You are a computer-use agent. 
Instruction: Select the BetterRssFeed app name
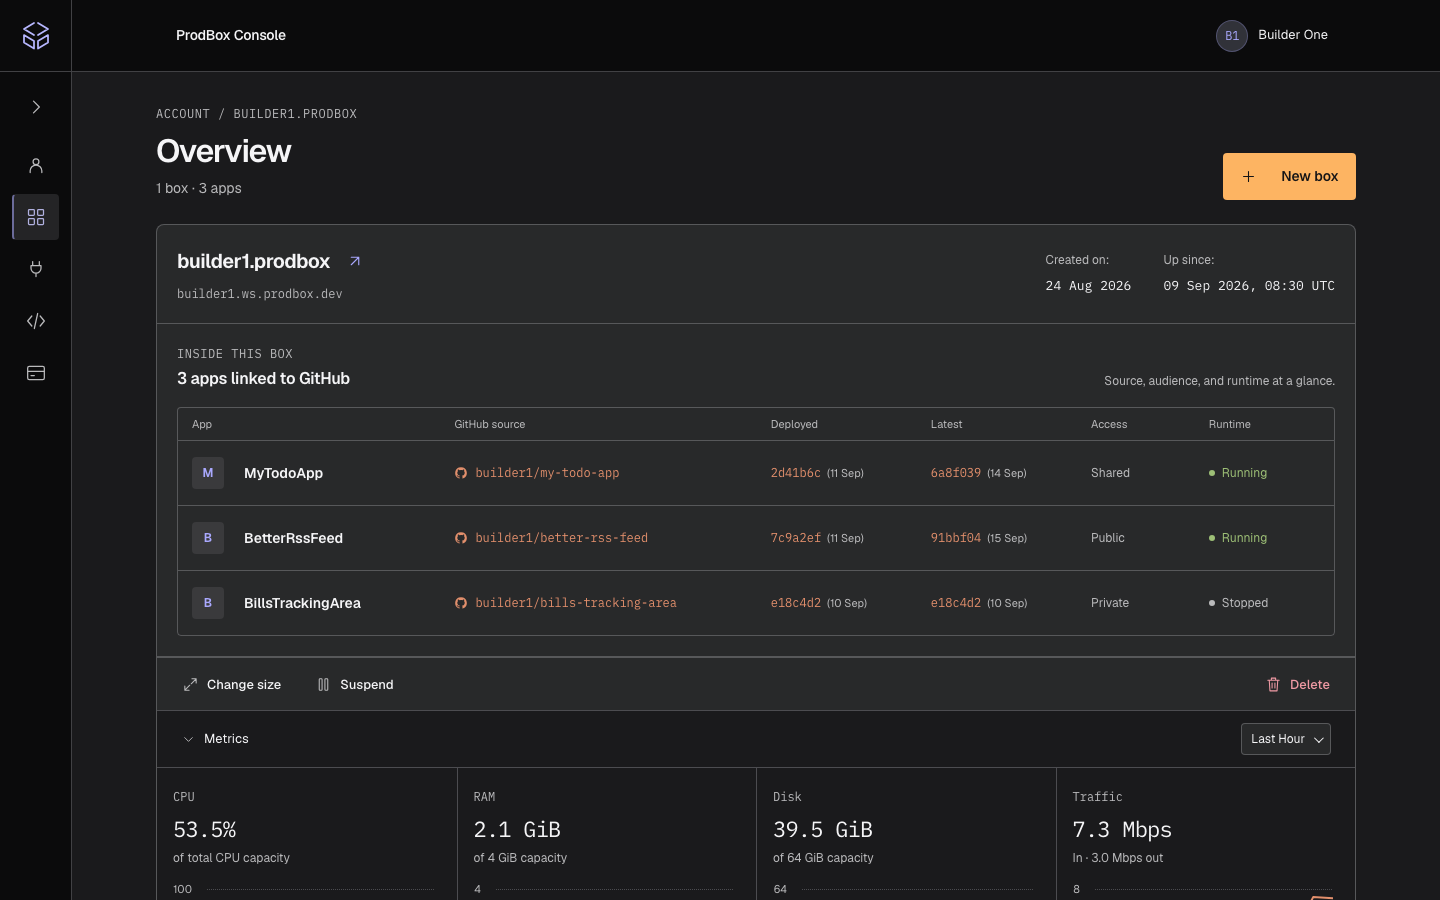293,538
